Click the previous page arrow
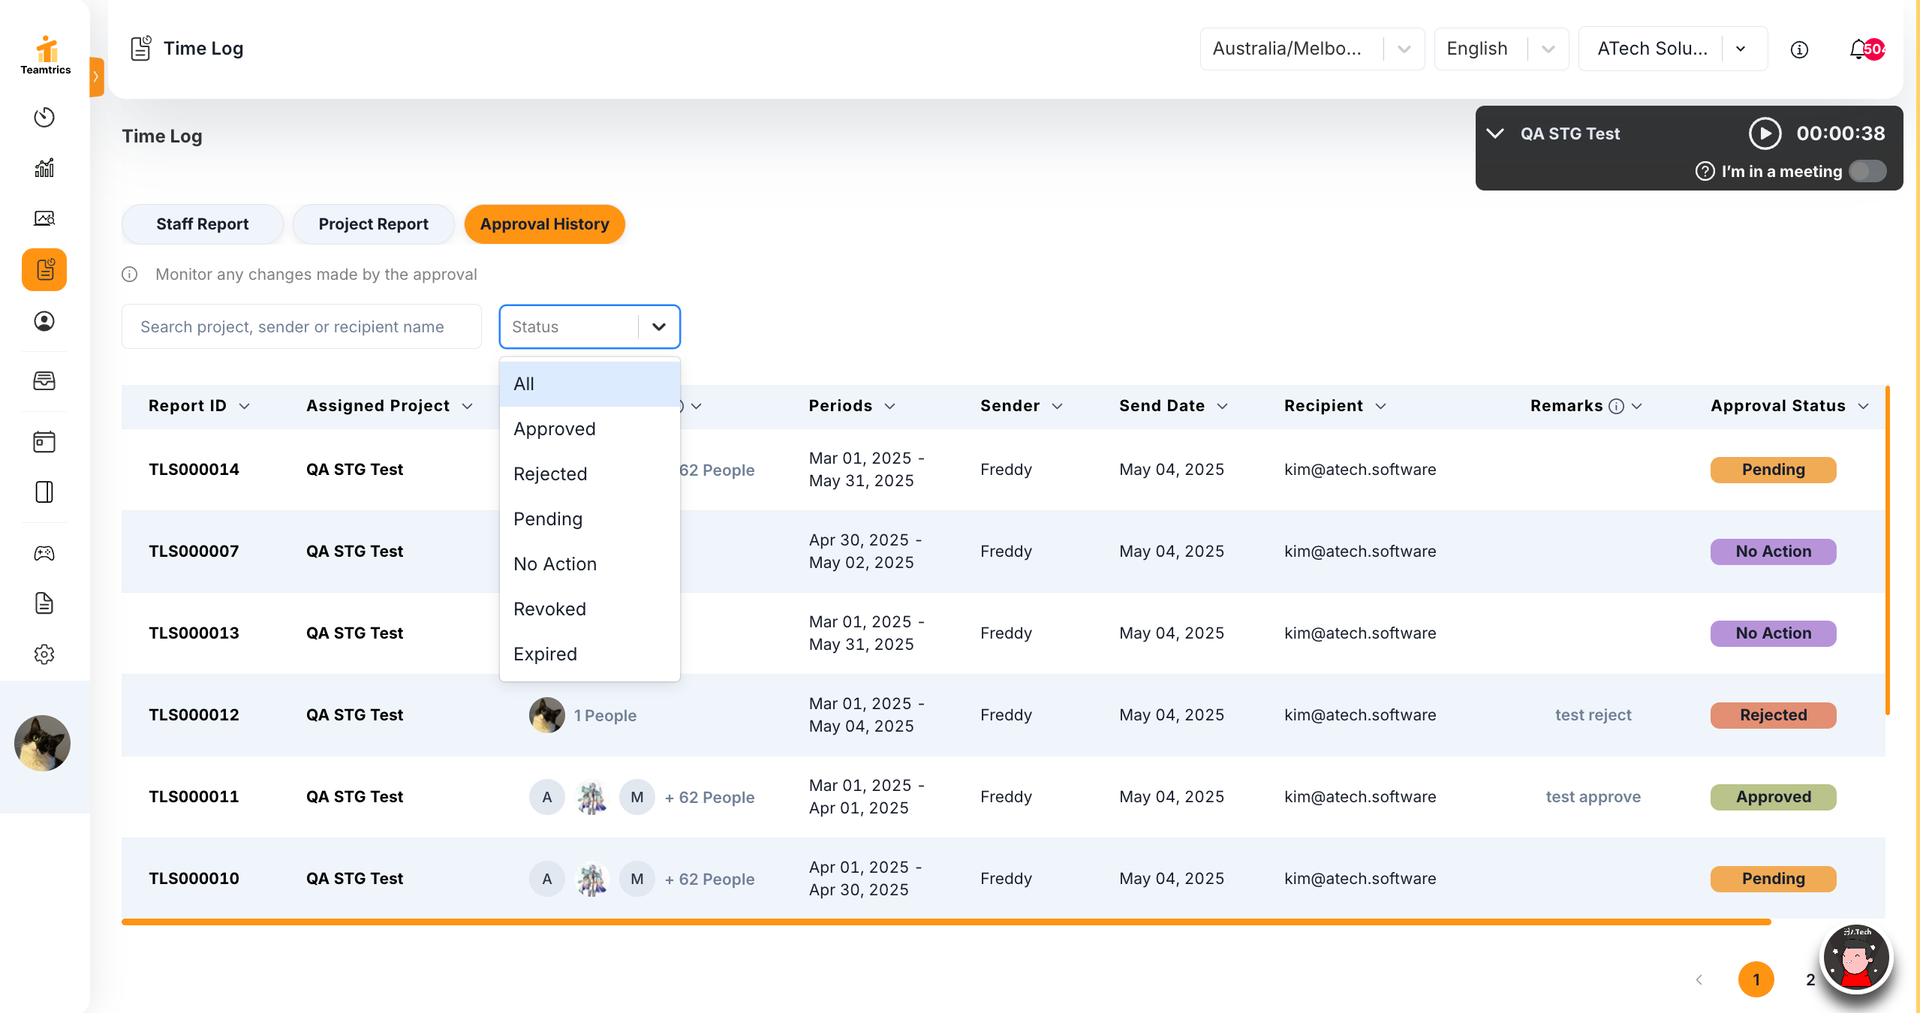Screen dimensions: 1920x1013 1699,980
